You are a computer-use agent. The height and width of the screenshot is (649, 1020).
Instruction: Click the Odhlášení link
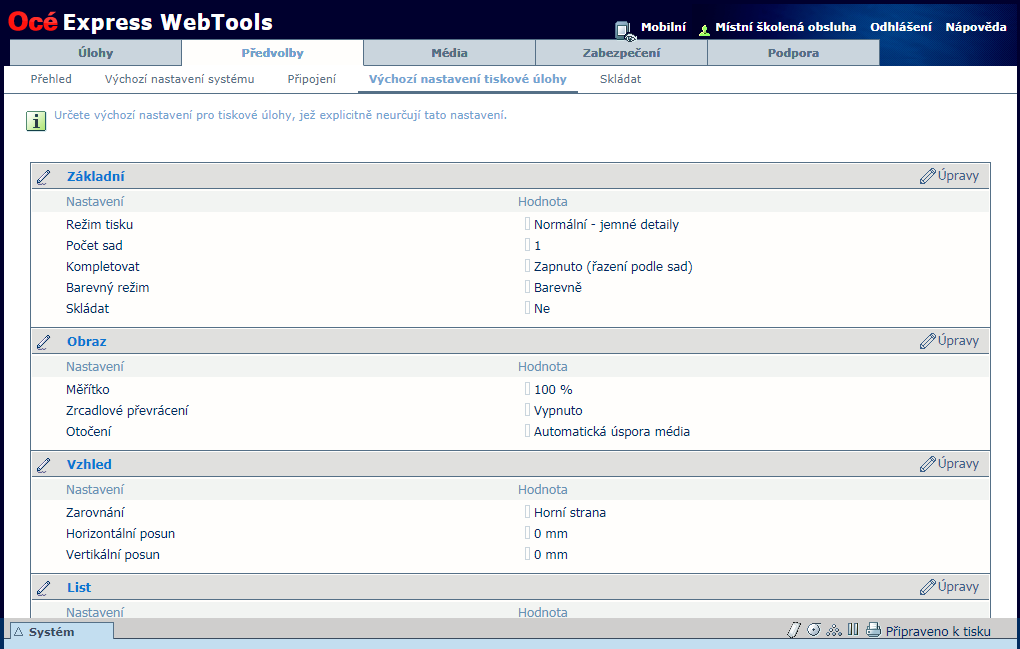(900, 27)
